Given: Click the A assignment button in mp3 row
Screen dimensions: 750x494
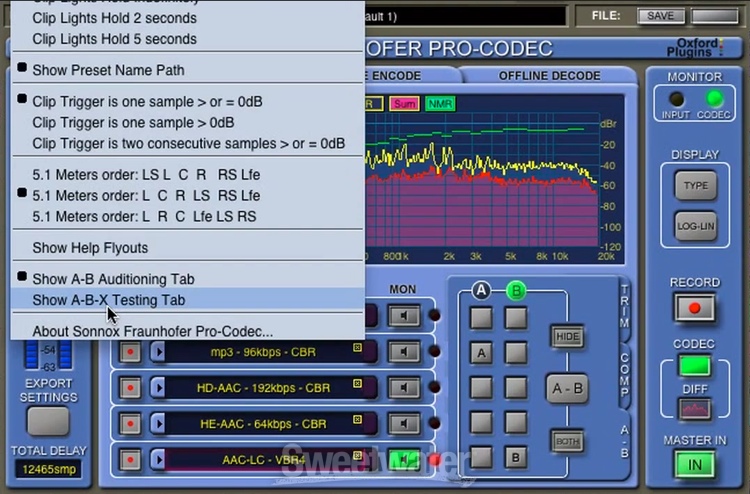Looking at the screenshot, I should 481,353.
